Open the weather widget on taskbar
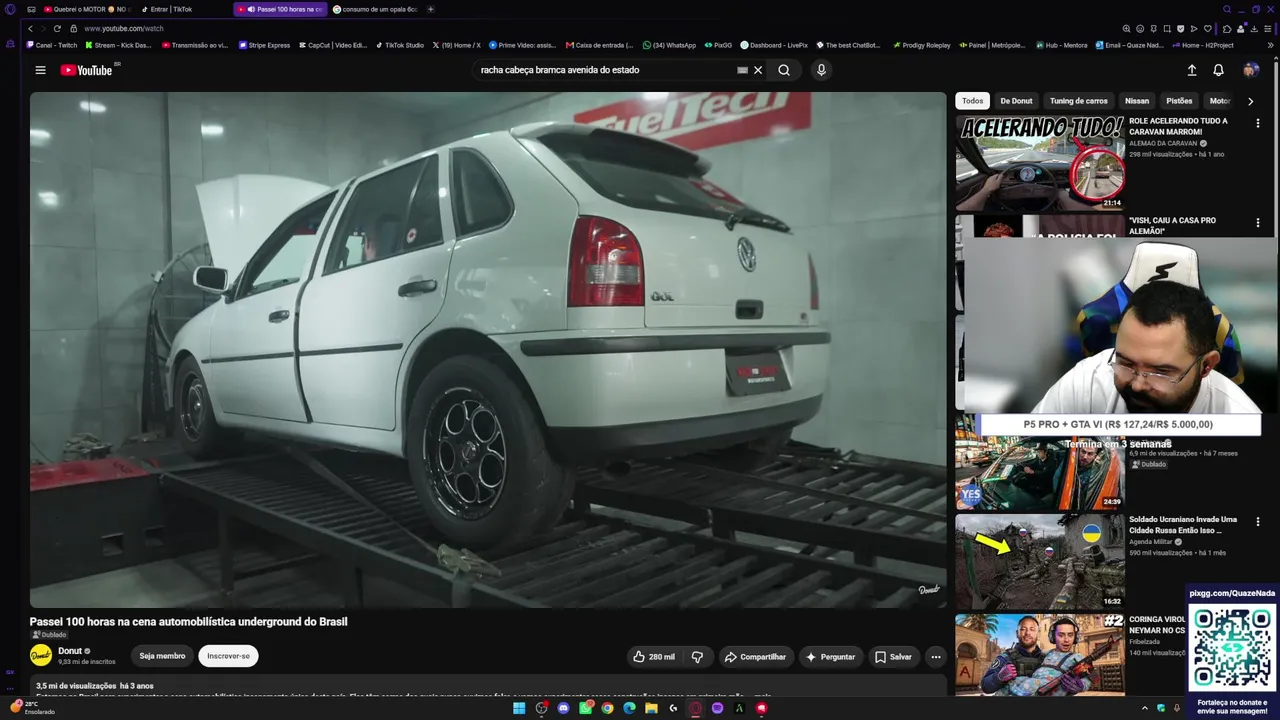Viewport: 1280px width, 720px height. pos(34,707)
